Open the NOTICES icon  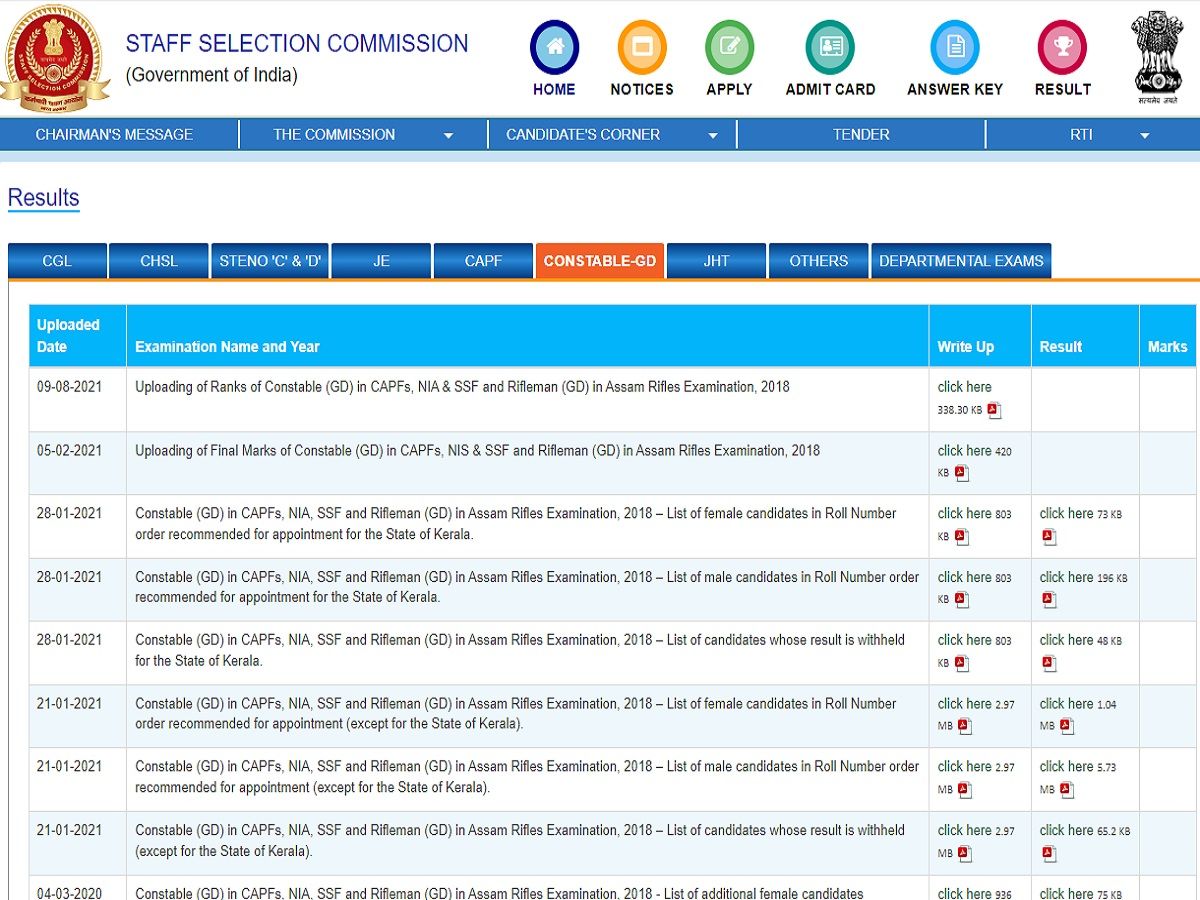(x=642, y=47)
